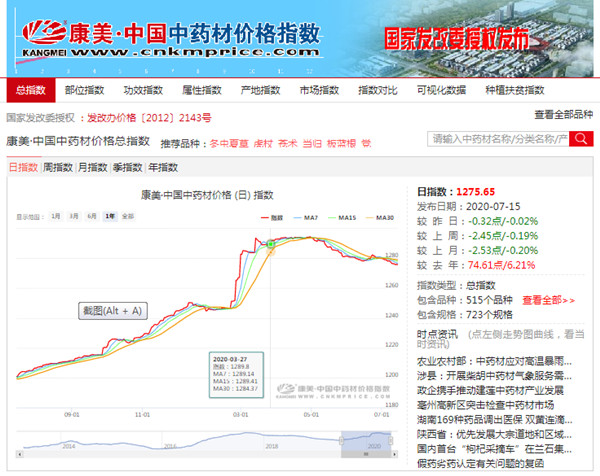This screenshot has height=476, width=600.
Task: Open the 指数对比 navigation tab
Action: (378, 90)
